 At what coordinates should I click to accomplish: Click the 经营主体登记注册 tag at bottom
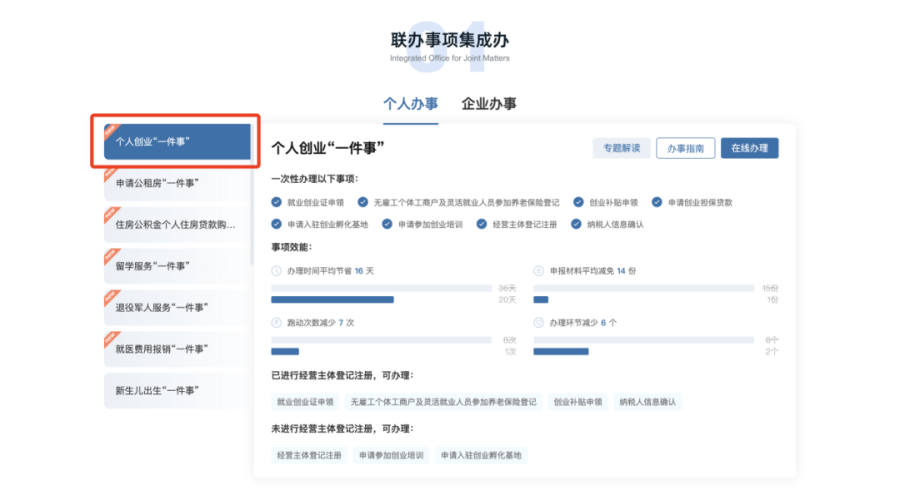(x=309, y=455)
